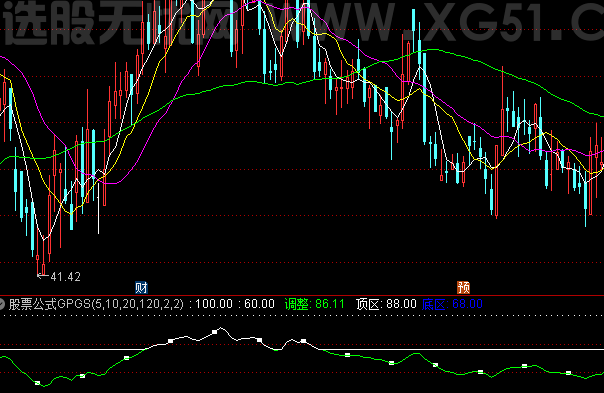The width and height of the screenshot is (604, 393).
Task: Select the 顶区: 88.00 value label
Action: (x=386, y=304)
